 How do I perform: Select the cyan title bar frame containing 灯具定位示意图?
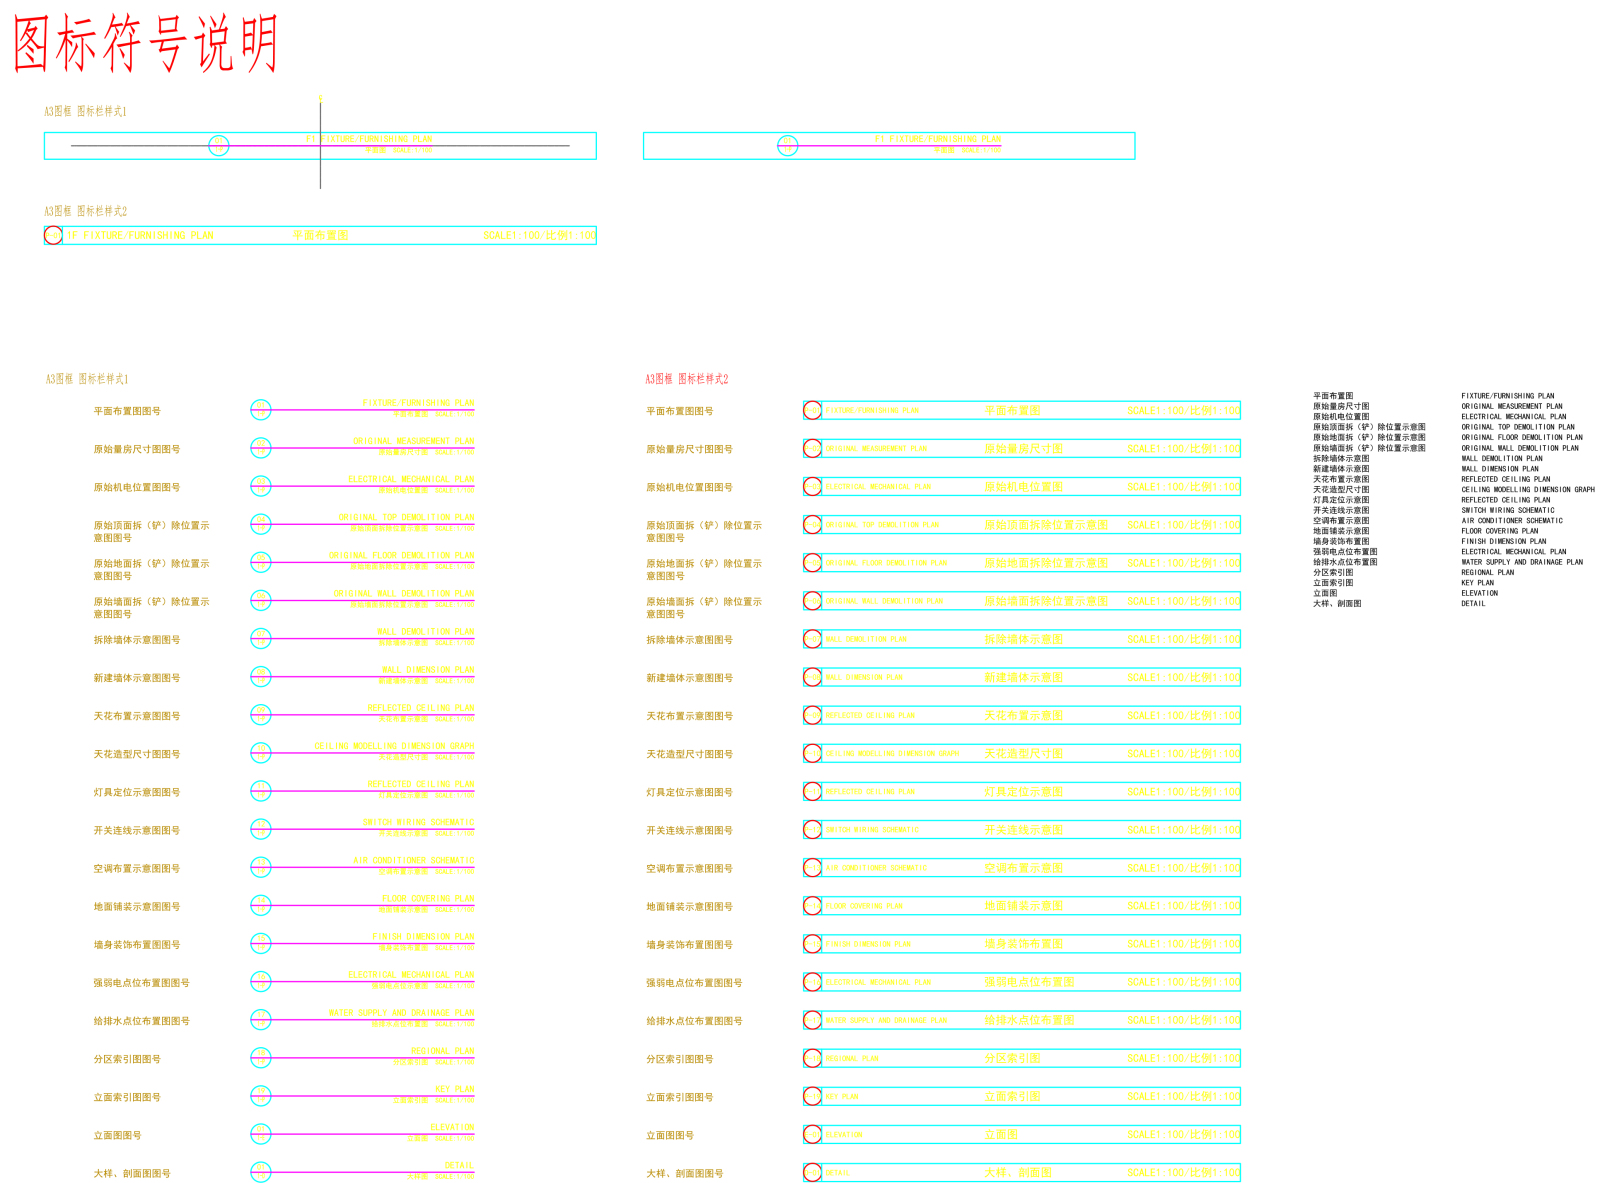(x=1022, y=791)
